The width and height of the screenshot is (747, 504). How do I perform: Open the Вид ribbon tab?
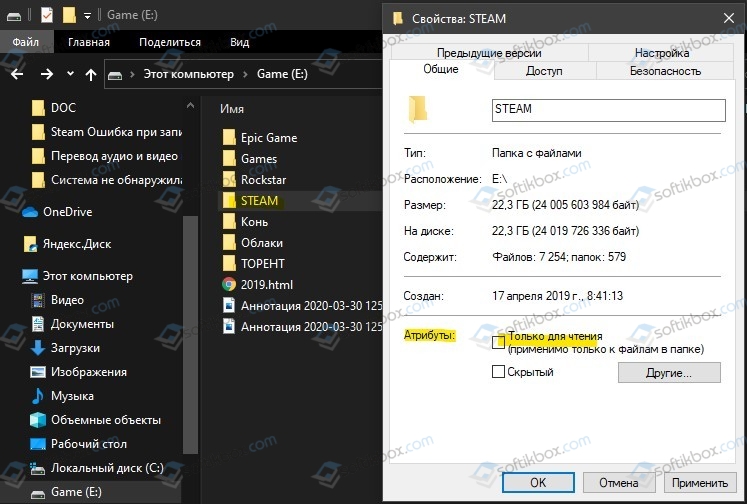click(x=240, y=42)
